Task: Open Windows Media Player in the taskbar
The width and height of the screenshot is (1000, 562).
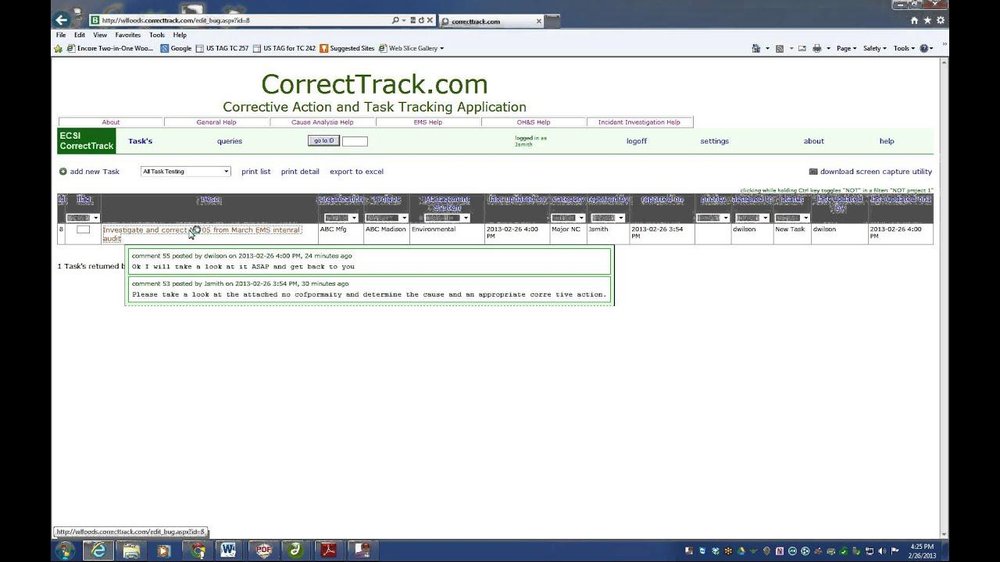Action: (164, 551)
